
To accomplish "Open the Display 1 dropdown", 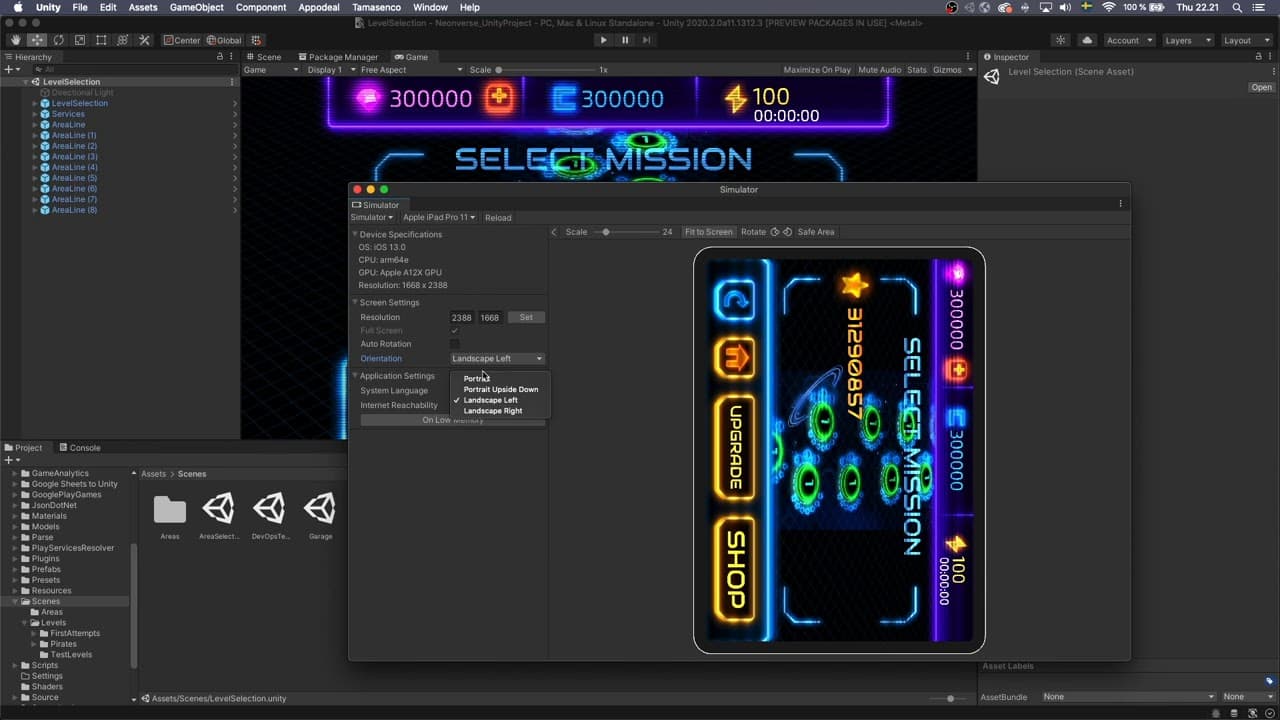I will [330, 70].
